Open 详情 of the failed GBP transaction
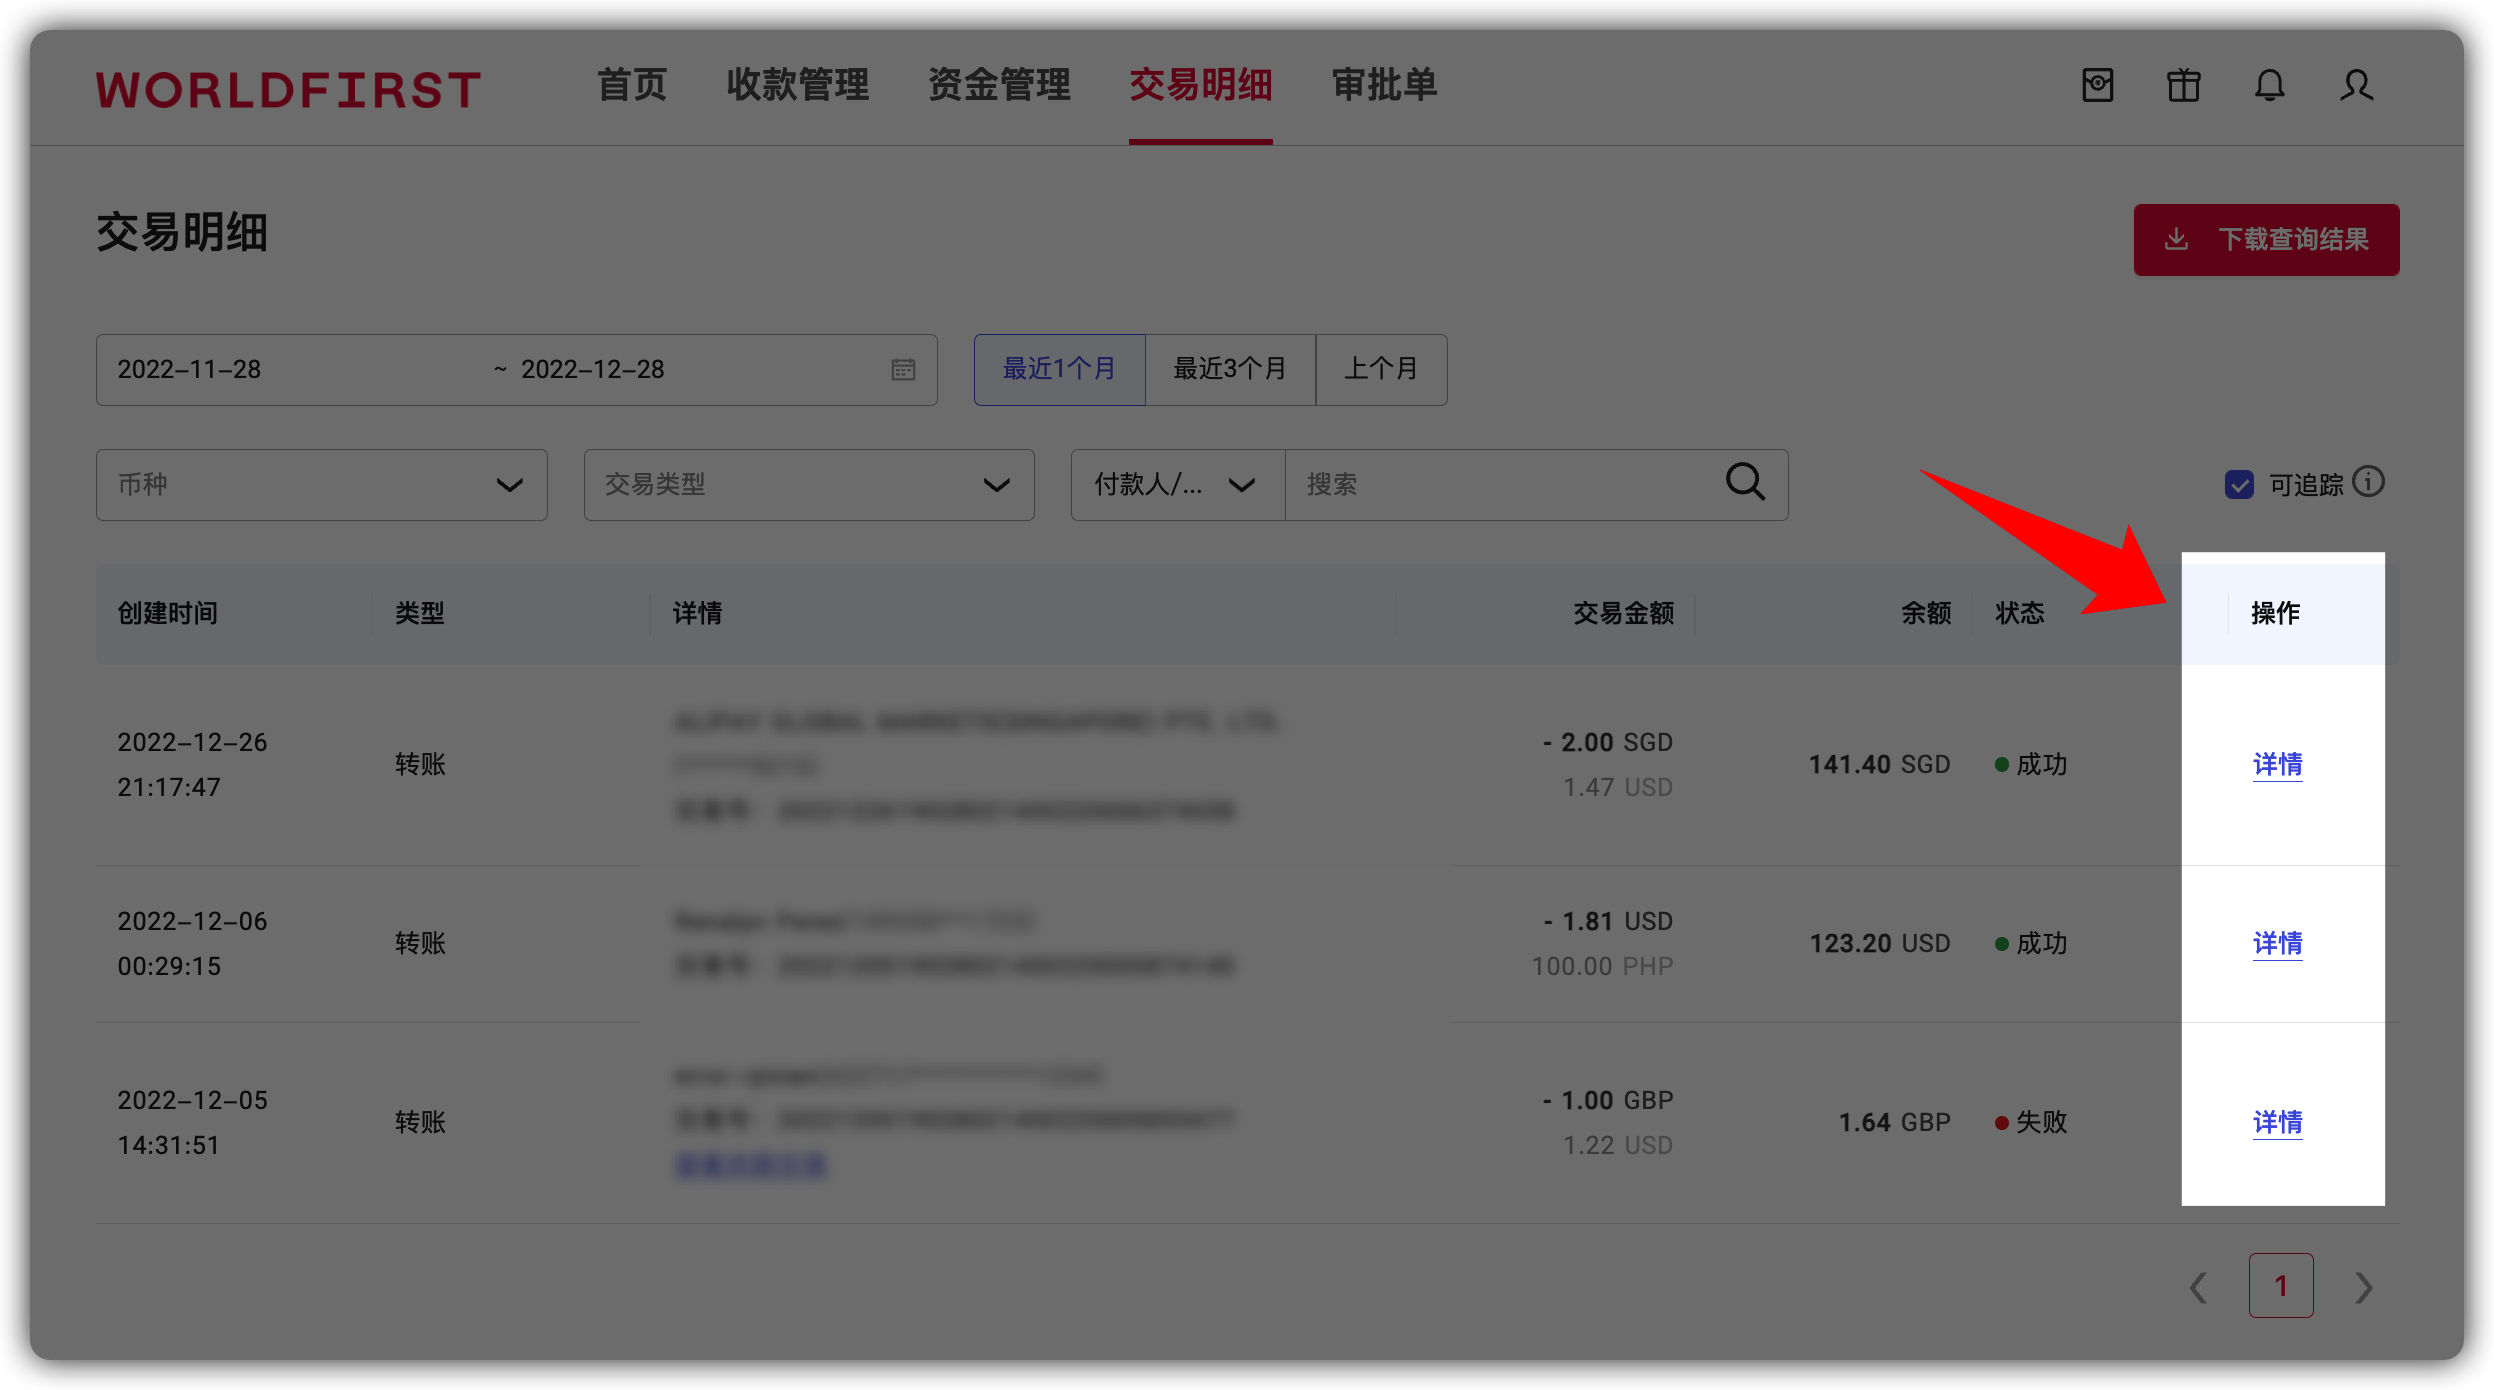 2277,1122
